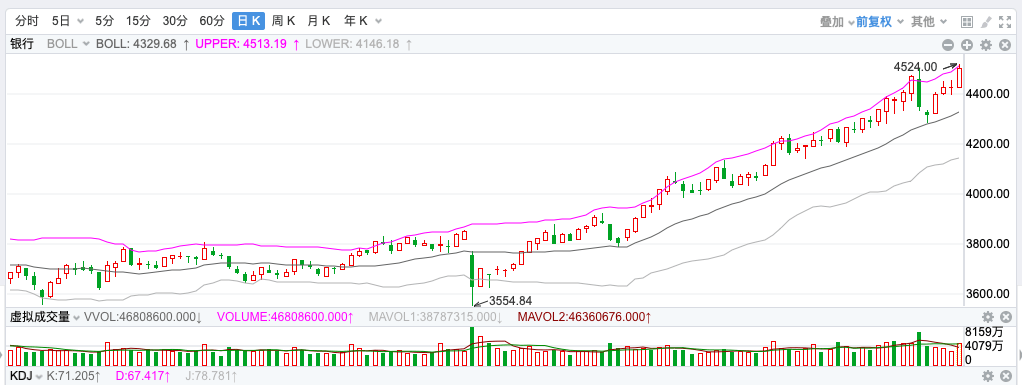Image resolution: width=1022 pixels, height=385 pixels.
Task: Select the 60分 timeframe
Action: click(212, 21)
